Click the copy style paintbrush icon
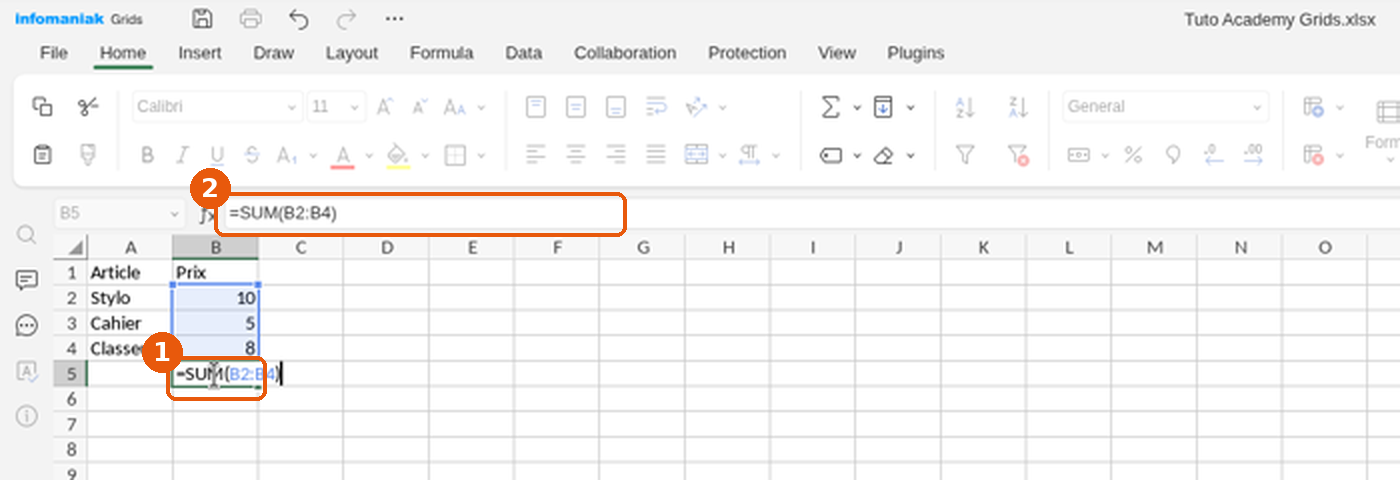This screenshot has height=480, width=1400. coord(88,155)
